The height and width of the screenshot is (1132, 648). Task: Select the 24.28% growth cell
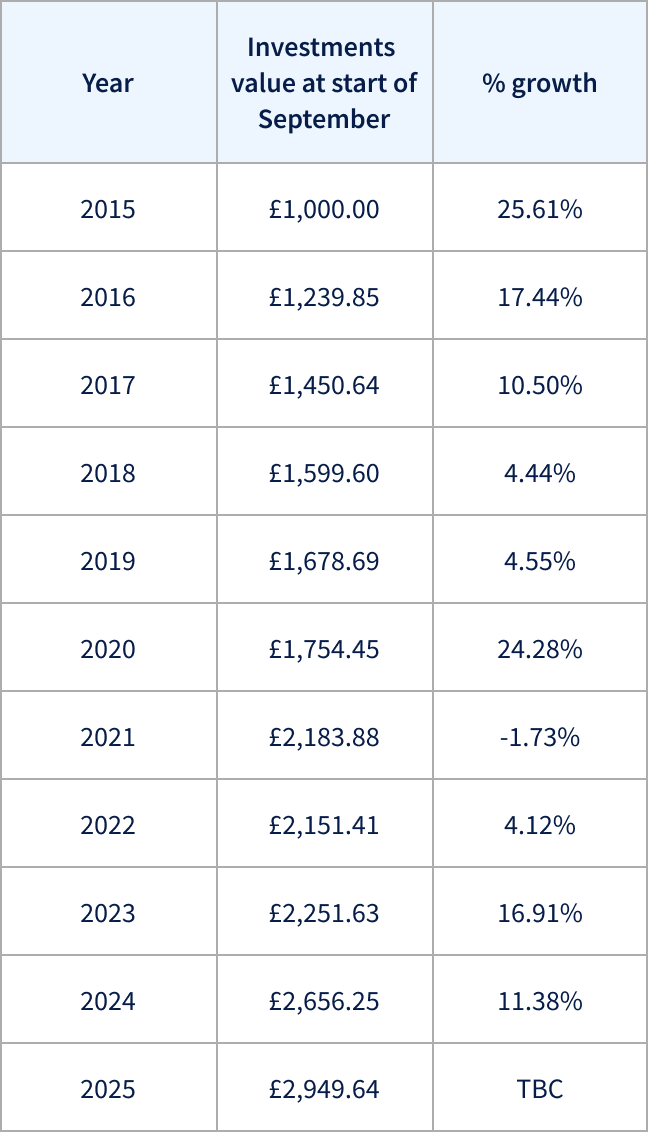[x=540, y=650]
